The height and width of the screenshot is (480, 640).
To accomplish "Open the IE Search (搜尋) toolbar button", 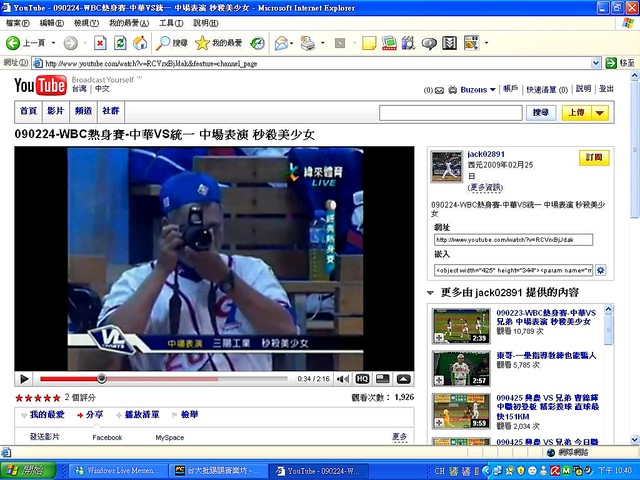I will (x=172, y=43).
